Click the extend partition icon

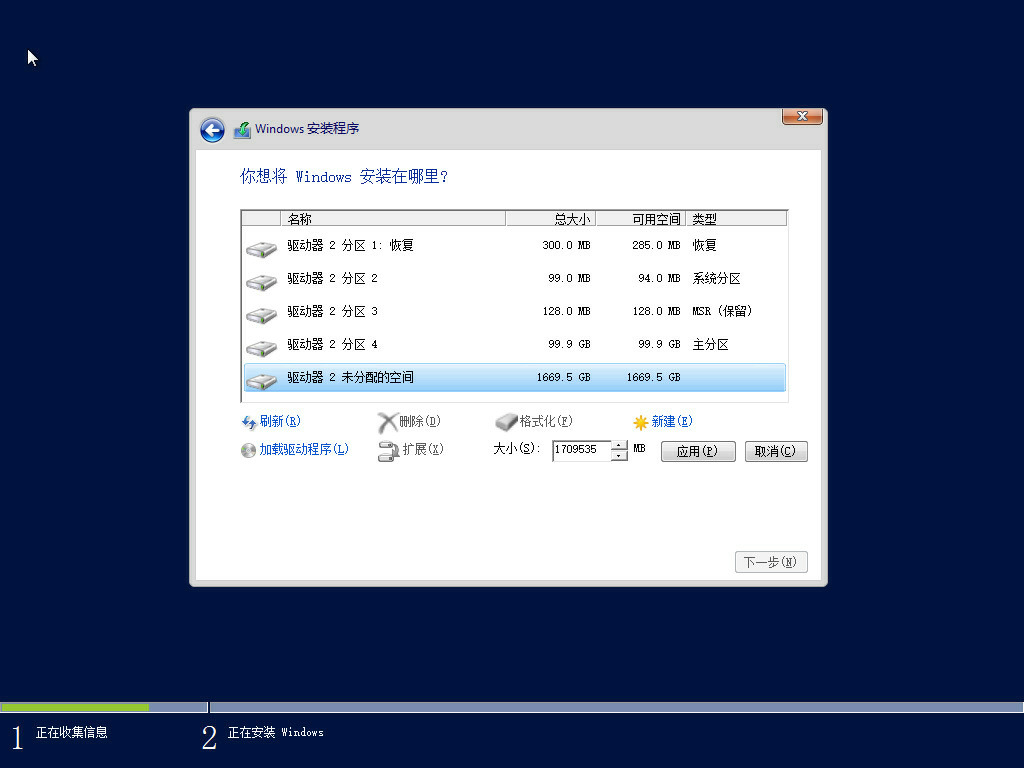[x=389, y=451]
